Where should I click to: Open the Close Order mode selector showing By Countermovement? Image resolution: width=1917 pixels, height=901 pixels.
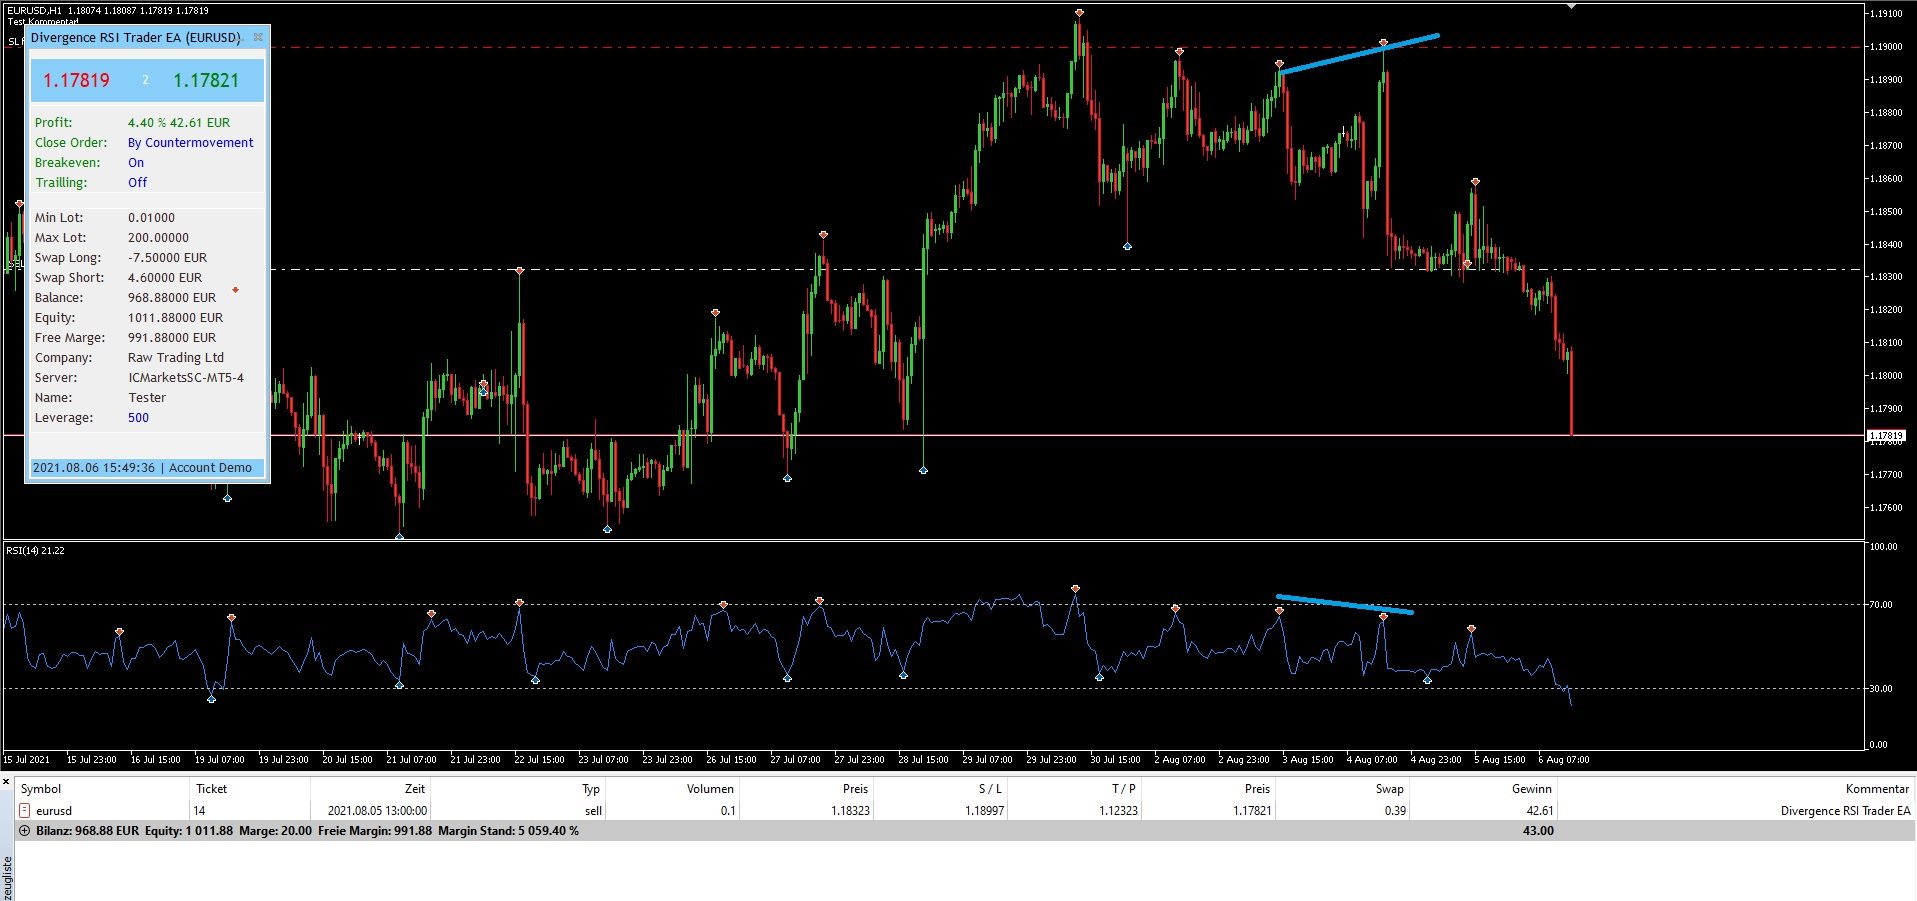click(x=190, y=142)
